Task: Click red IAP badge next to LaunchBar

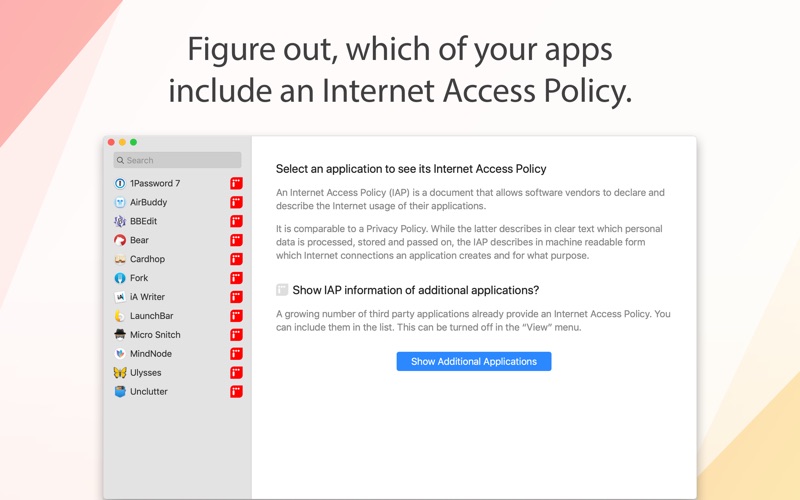Action: (236, 316)
